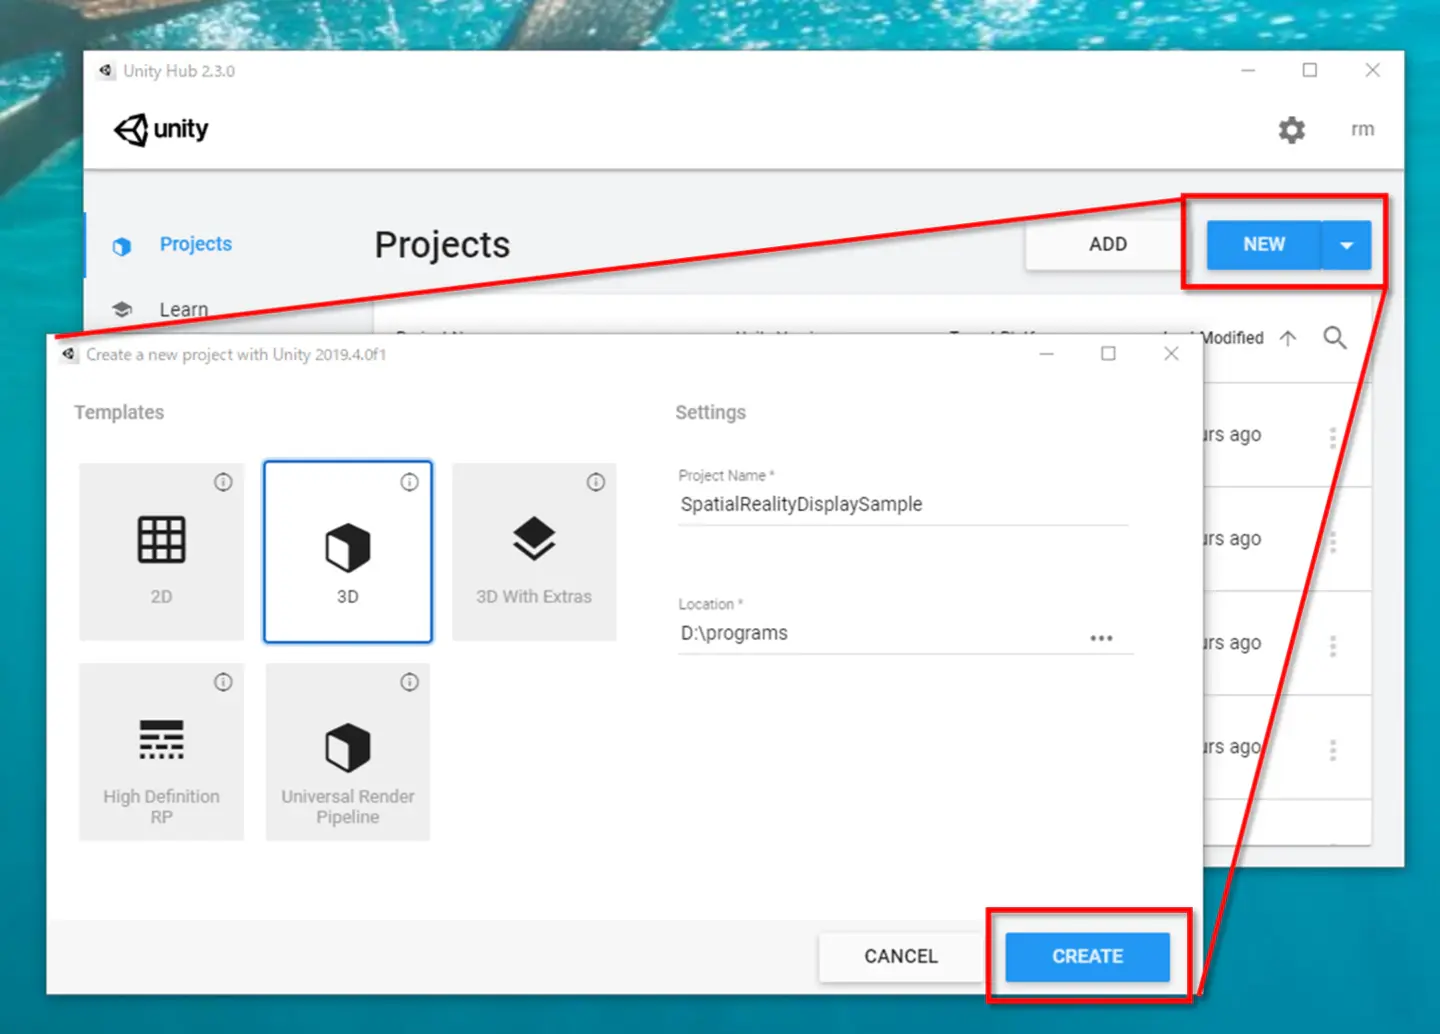Open the NEW button version dropdown arrow

click(x=1347, y=244)
